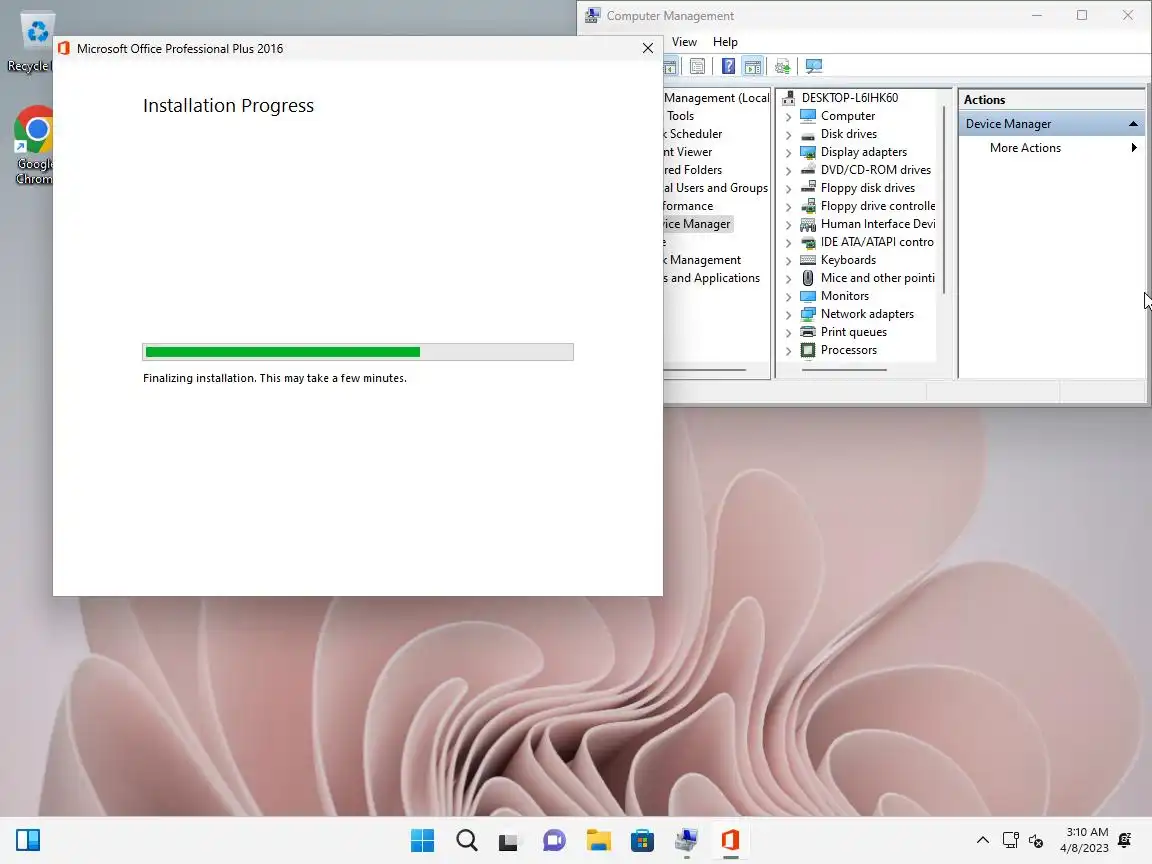Click the device list horizontal scrollbar
Viewport: 1152px width, 864px height.
pyautogui.click(x=843, y=370)
